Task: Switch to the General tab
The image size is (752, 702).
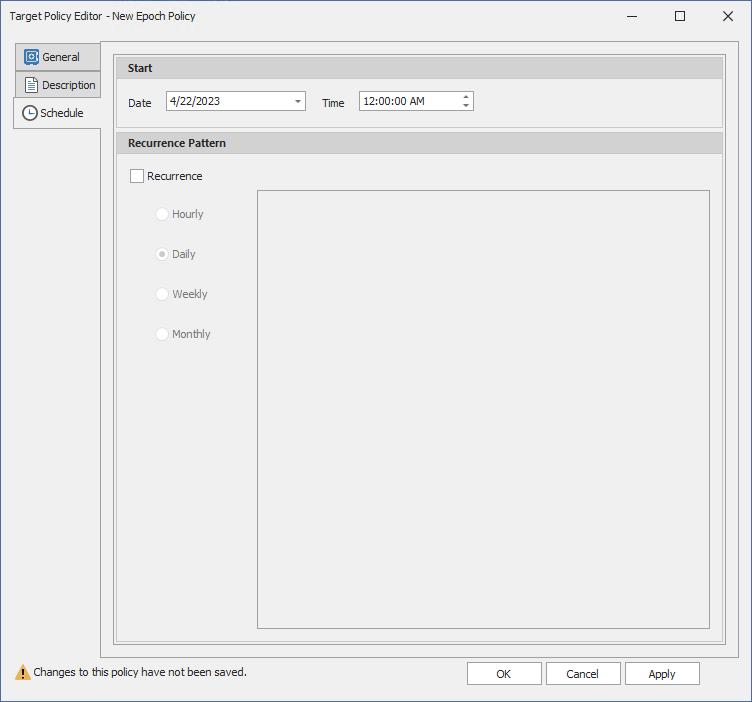Action: (x=60, y=57)
